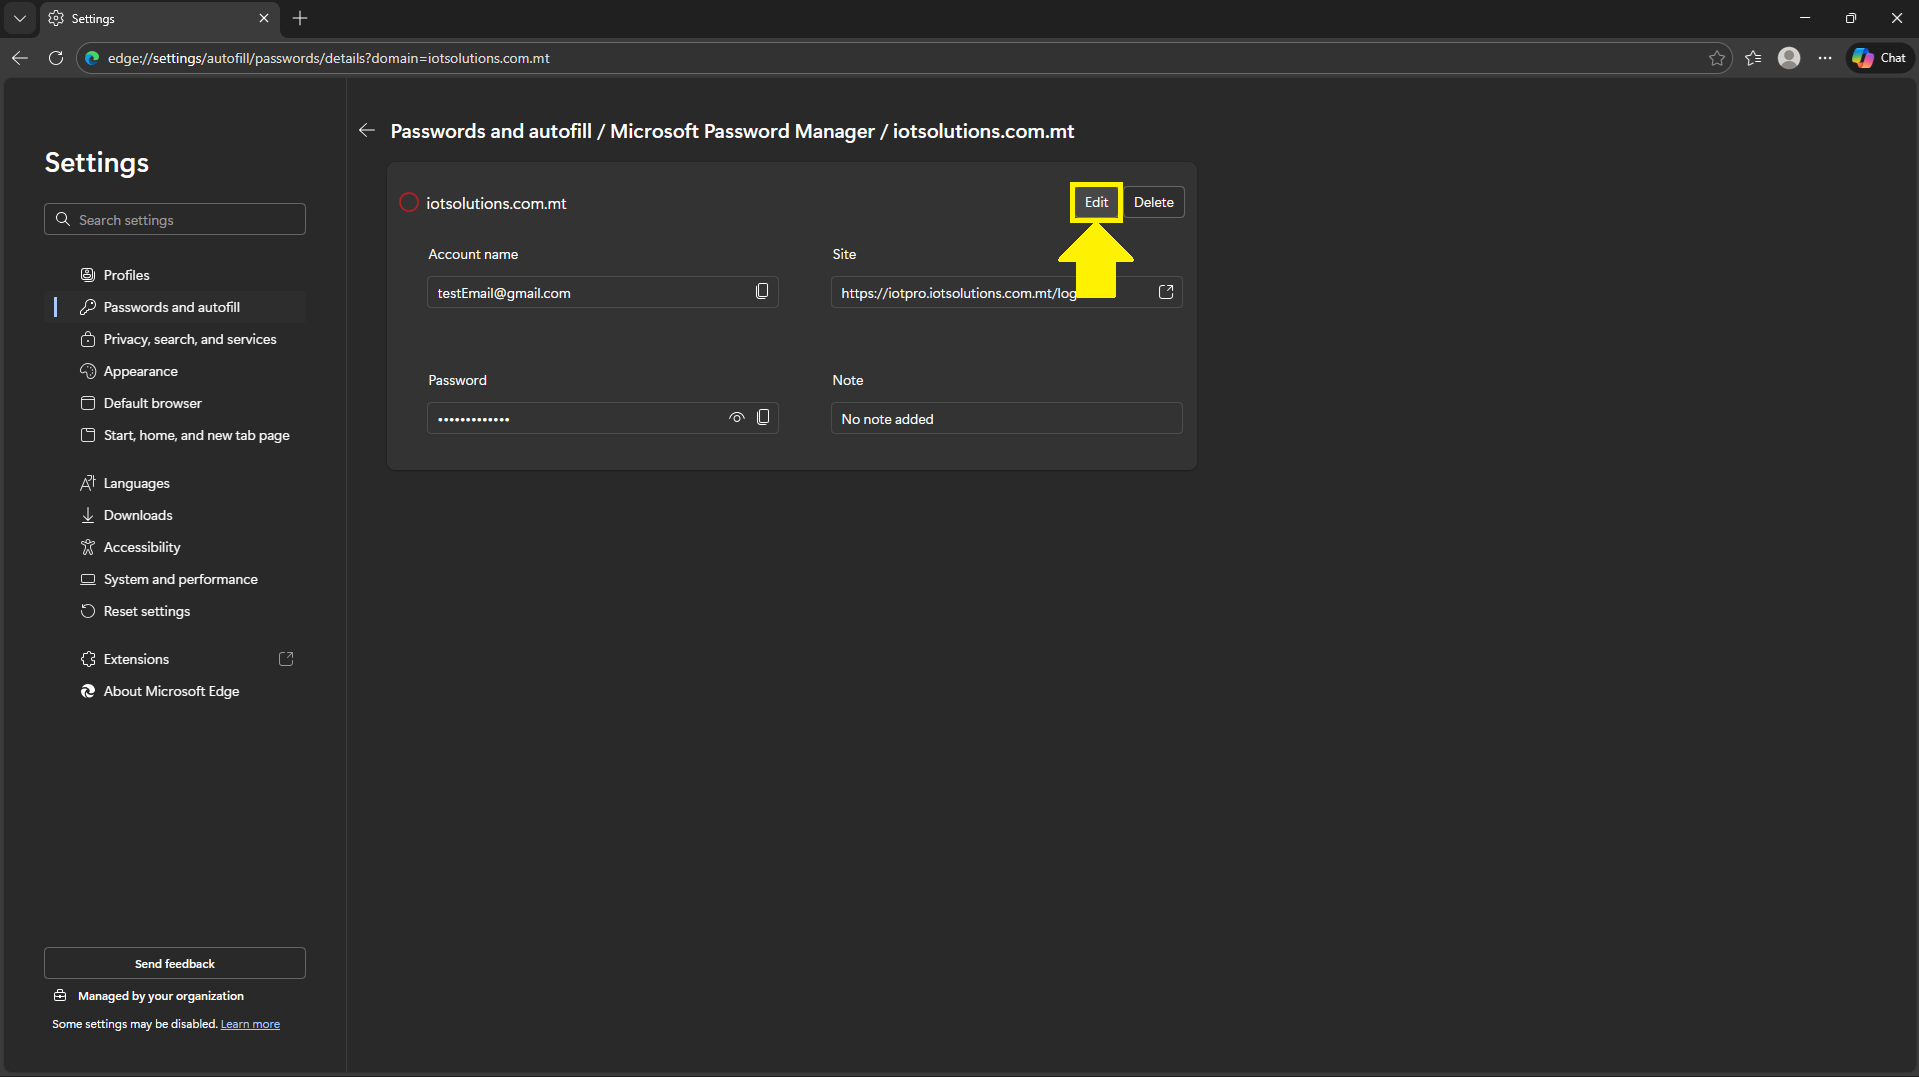This screenshot has height=1077, width=1919.
Task: Click the browser back arrow
Action: pyautogui.click(x=20, y=58)
